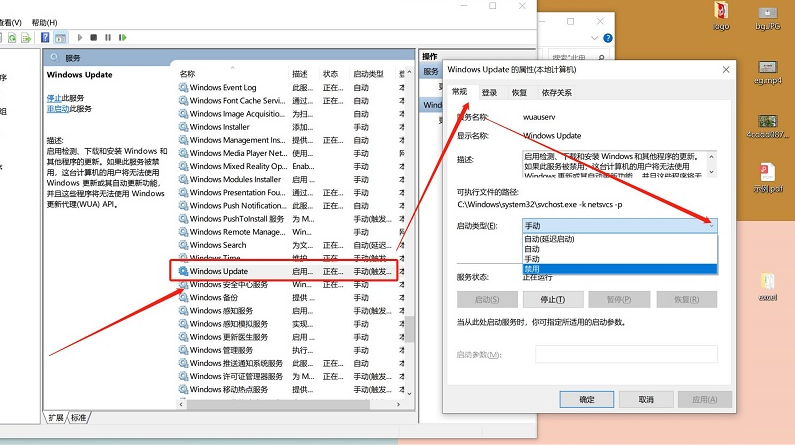This screenshot has height=445, width=795.
Task: Select the Windows Update service gear icon
Action: click(183, 271)
